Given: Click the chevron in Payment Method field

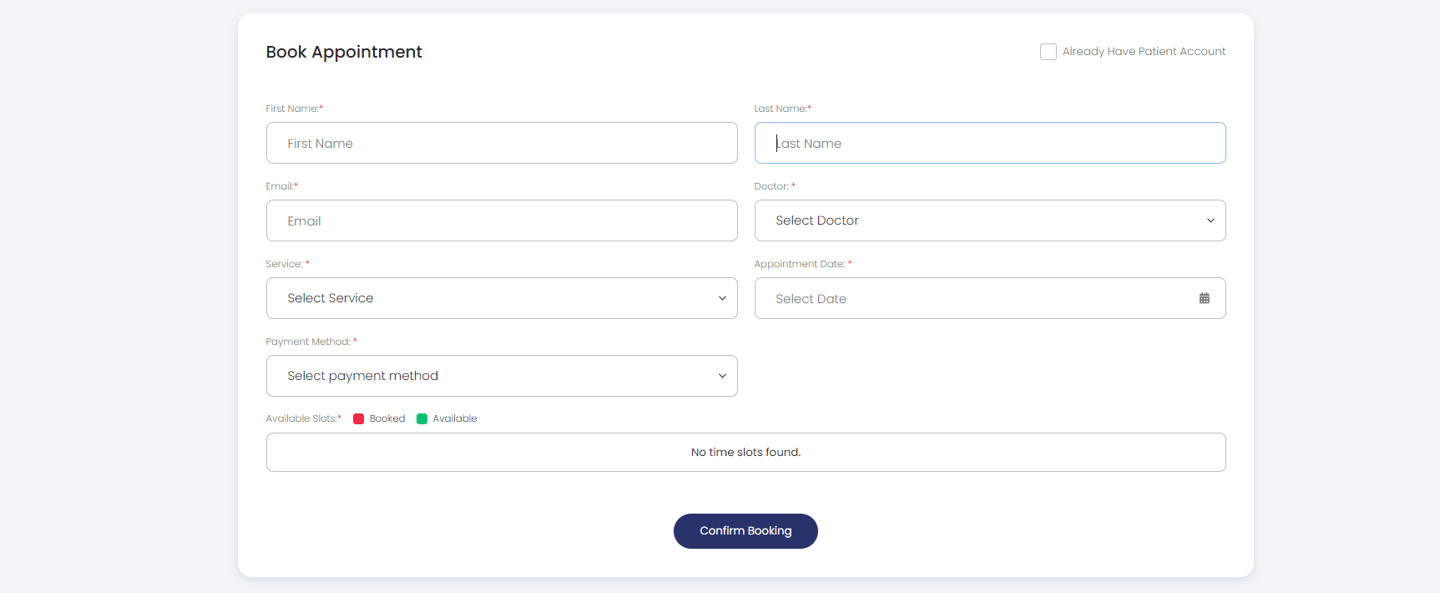Looking at the screenshot, I should pos(722,376).
